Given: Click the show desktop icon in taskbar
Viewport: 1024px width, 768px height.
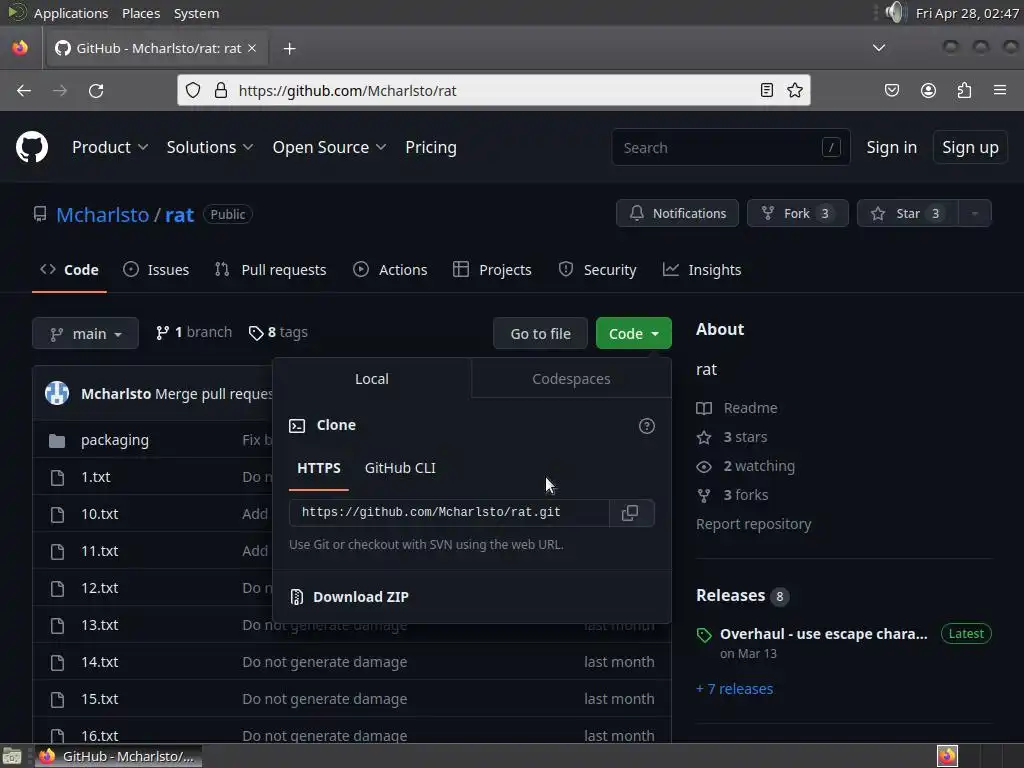Looking at the screenshot, I should 12,756.
